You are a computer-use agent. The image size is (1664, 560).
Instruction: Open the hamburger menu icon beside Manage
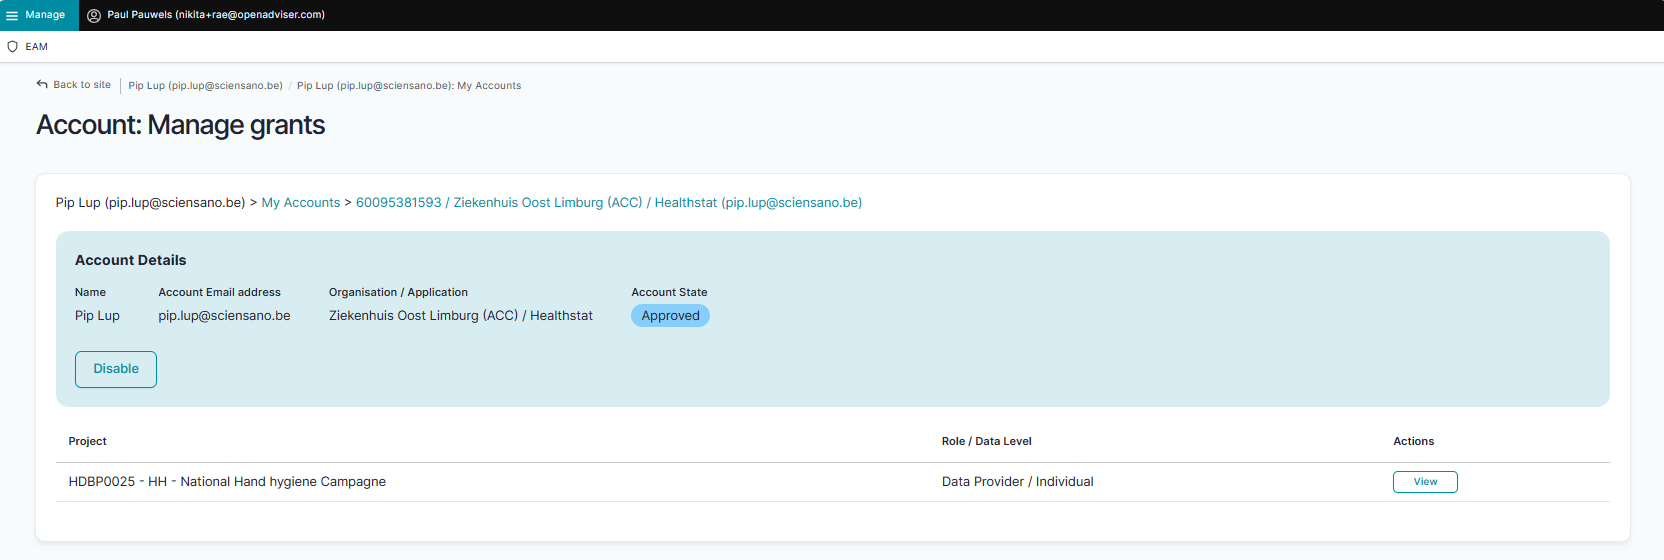(x=12, y=16)
